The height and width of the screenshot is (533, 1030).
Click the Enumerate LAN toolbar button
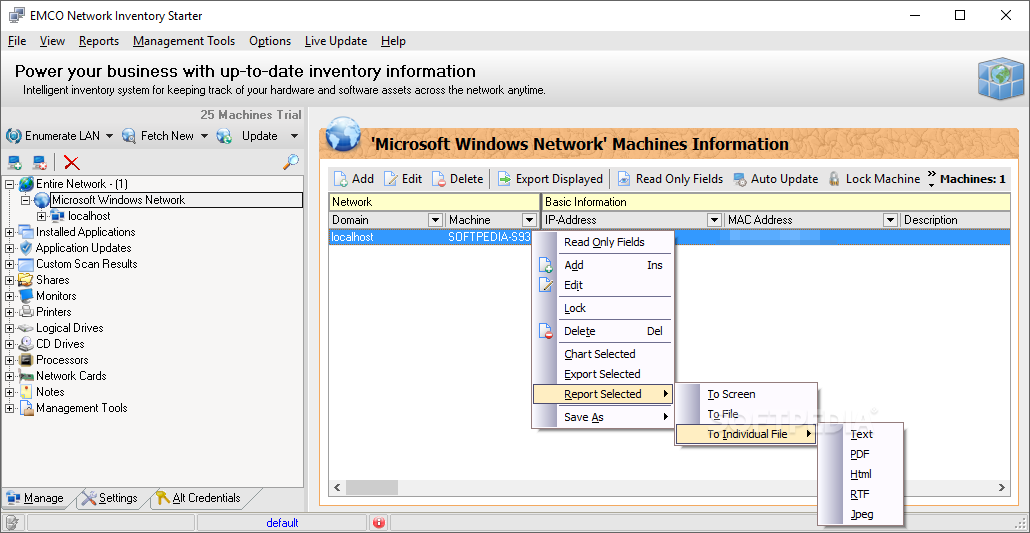pos(54,136)
